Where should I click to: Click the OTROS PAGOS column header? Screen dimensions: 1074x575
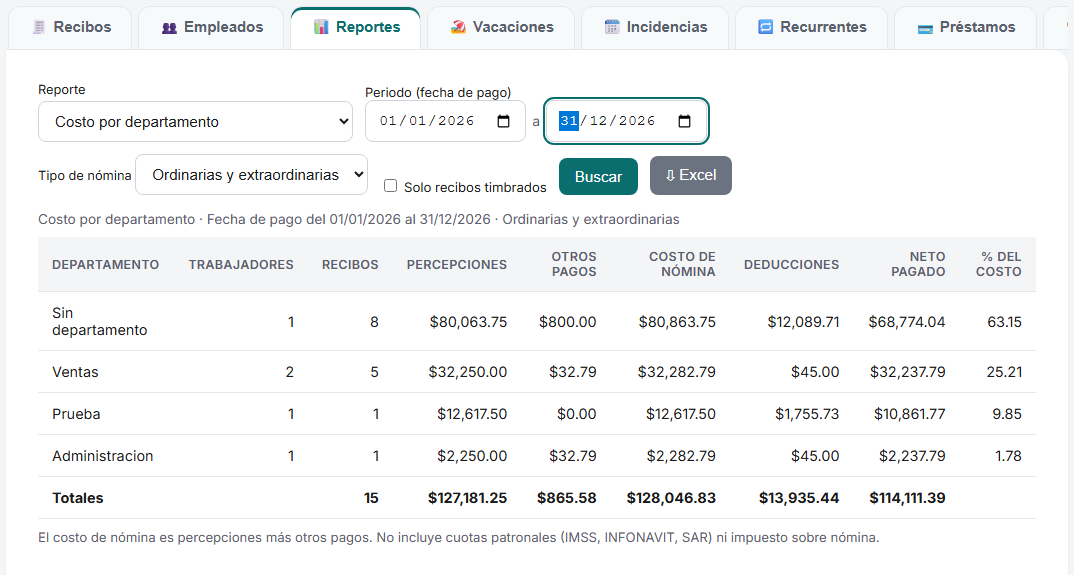tap(574, 264)
